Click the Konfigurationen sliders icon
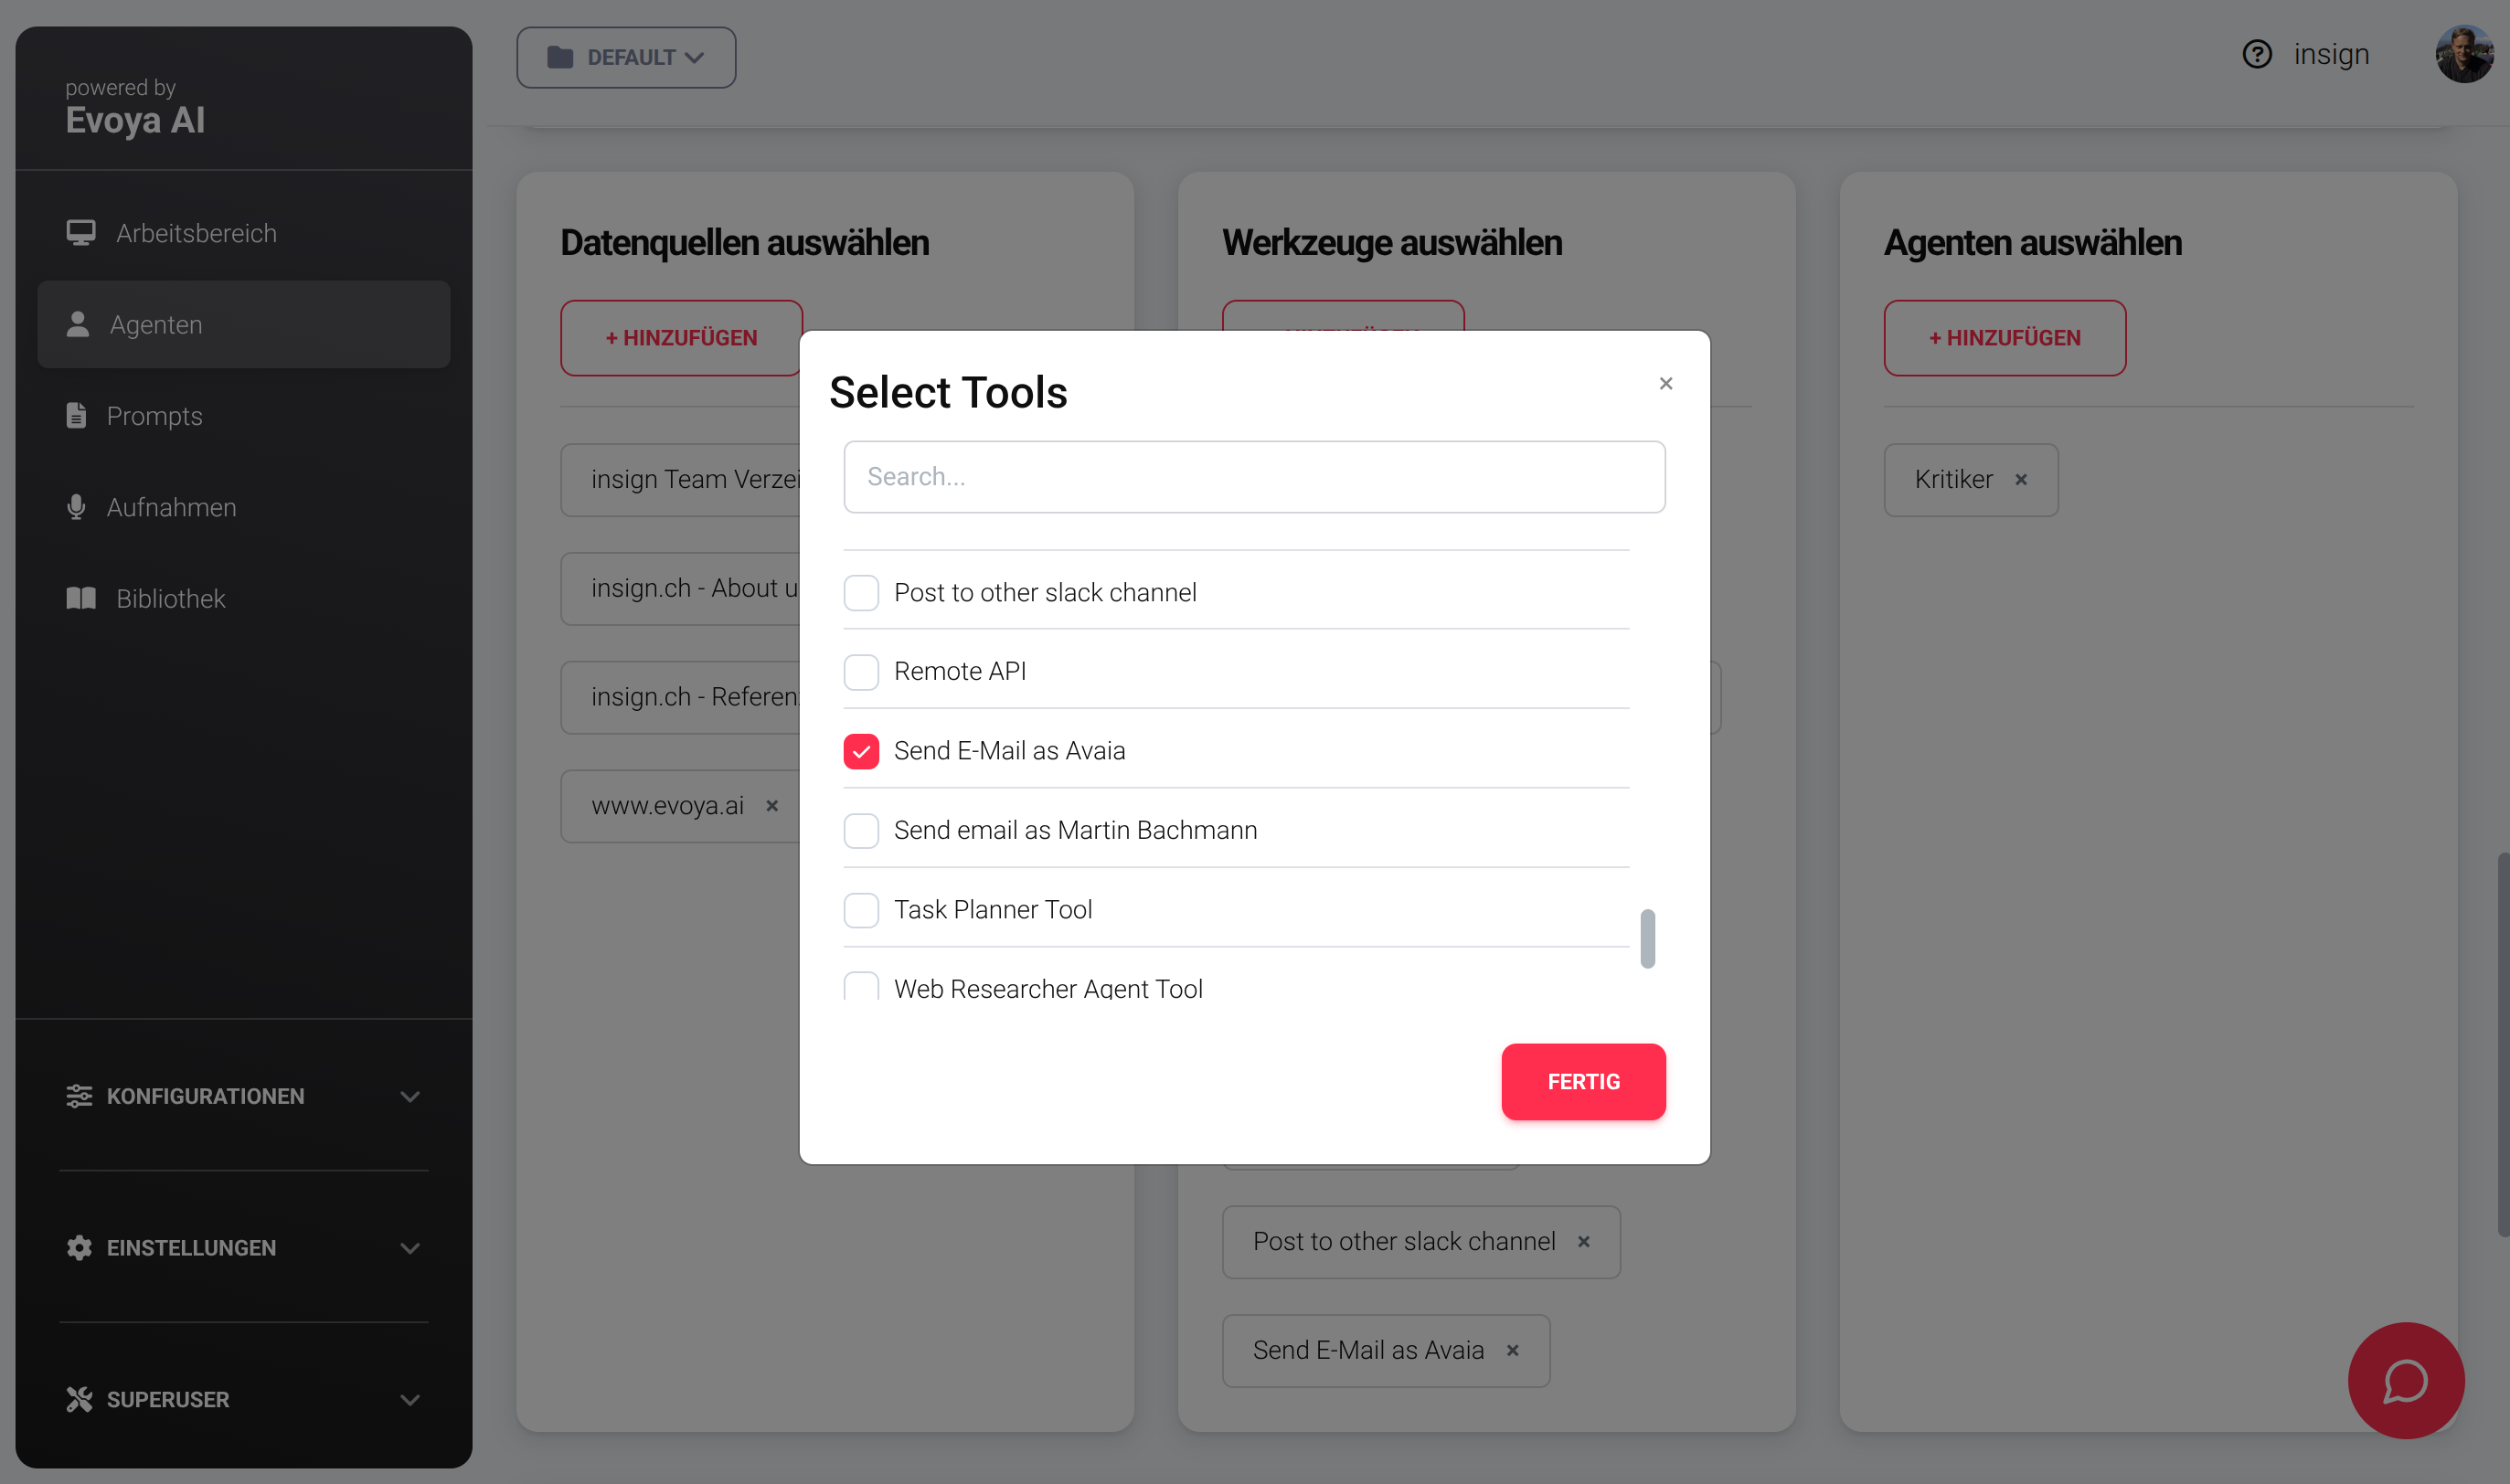 [80, 1096]
